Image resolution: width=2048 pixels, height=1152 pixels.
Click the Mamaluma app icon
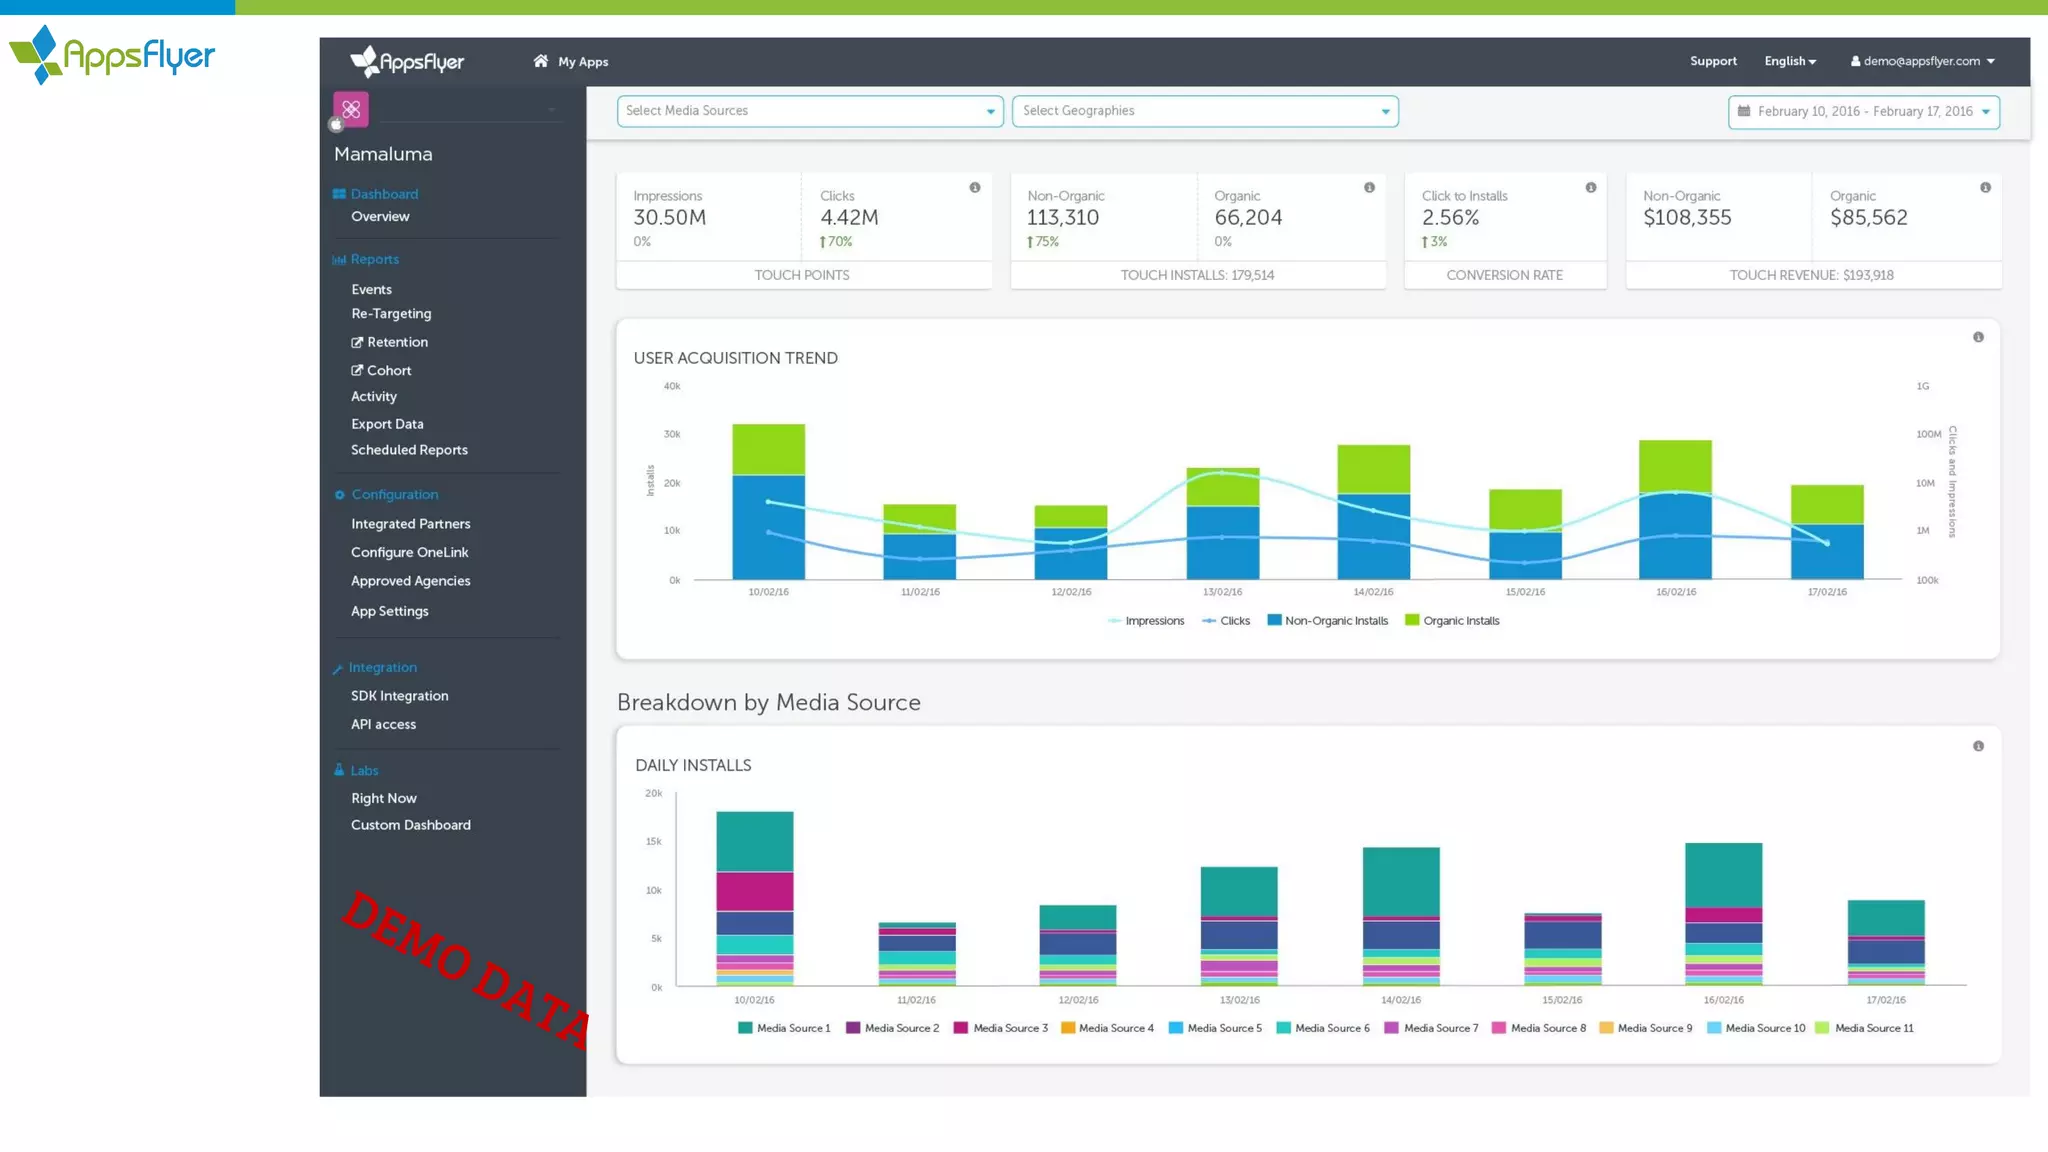pyautogui.click(x=351, y=109)
